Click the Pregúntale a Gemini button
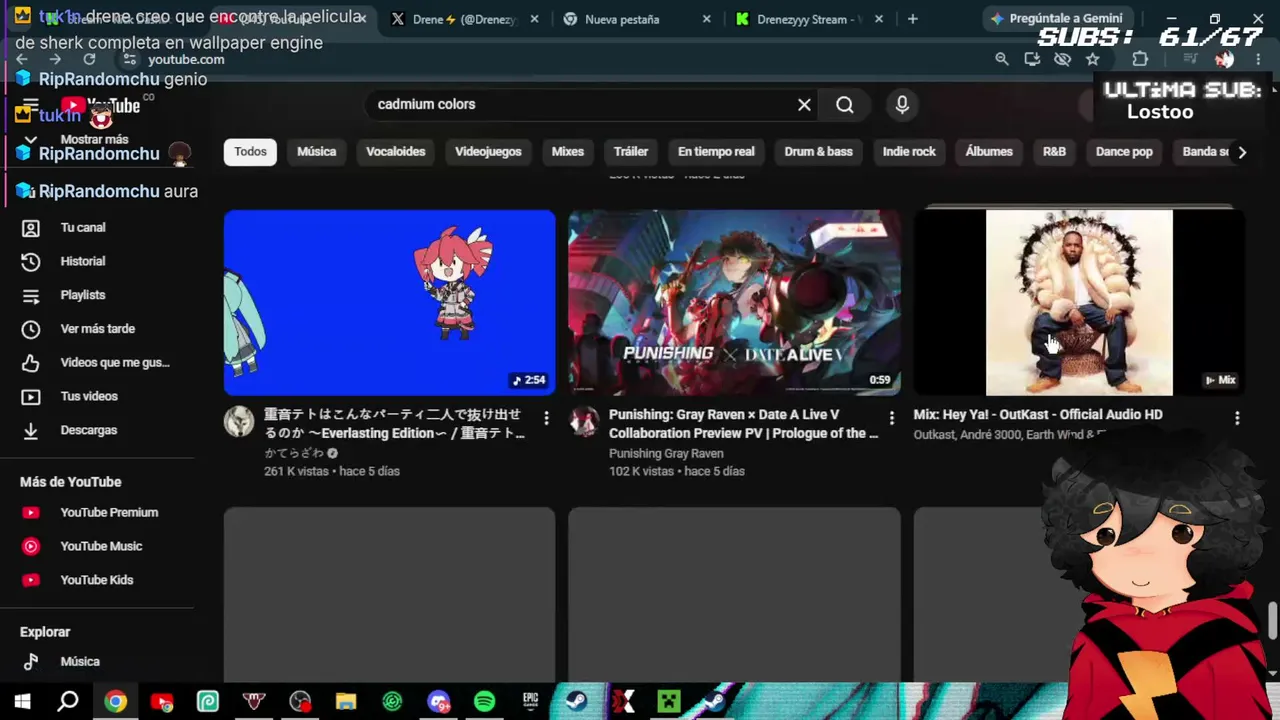The height and width of the screenshot is (720, 1280). [x=1056, y=19]
